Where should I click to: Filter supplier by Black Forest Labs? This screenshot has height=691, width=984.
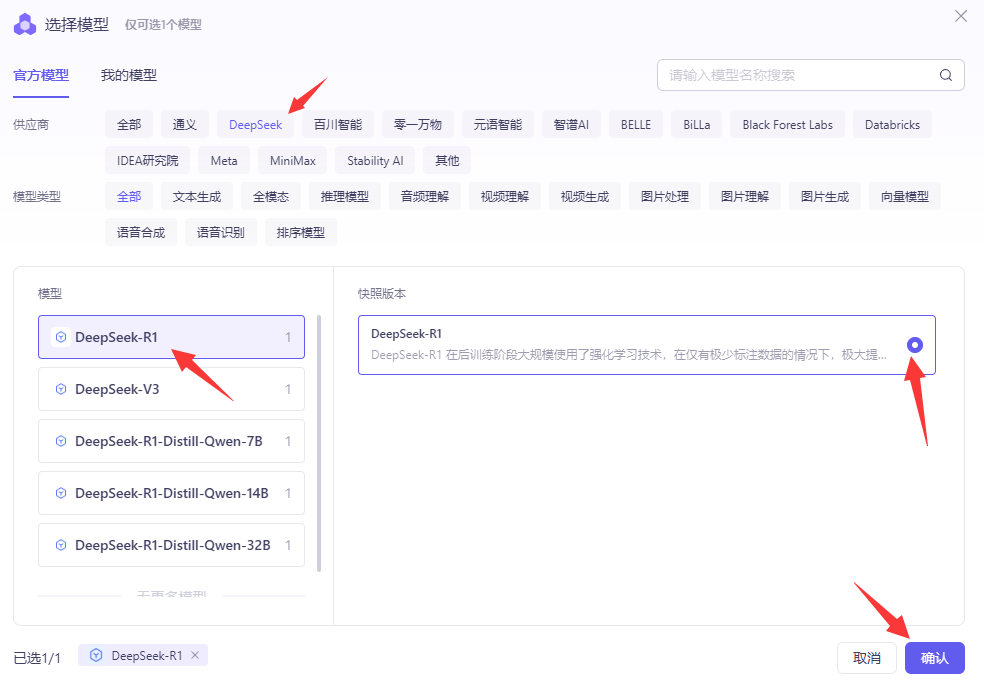pos(788,125)
